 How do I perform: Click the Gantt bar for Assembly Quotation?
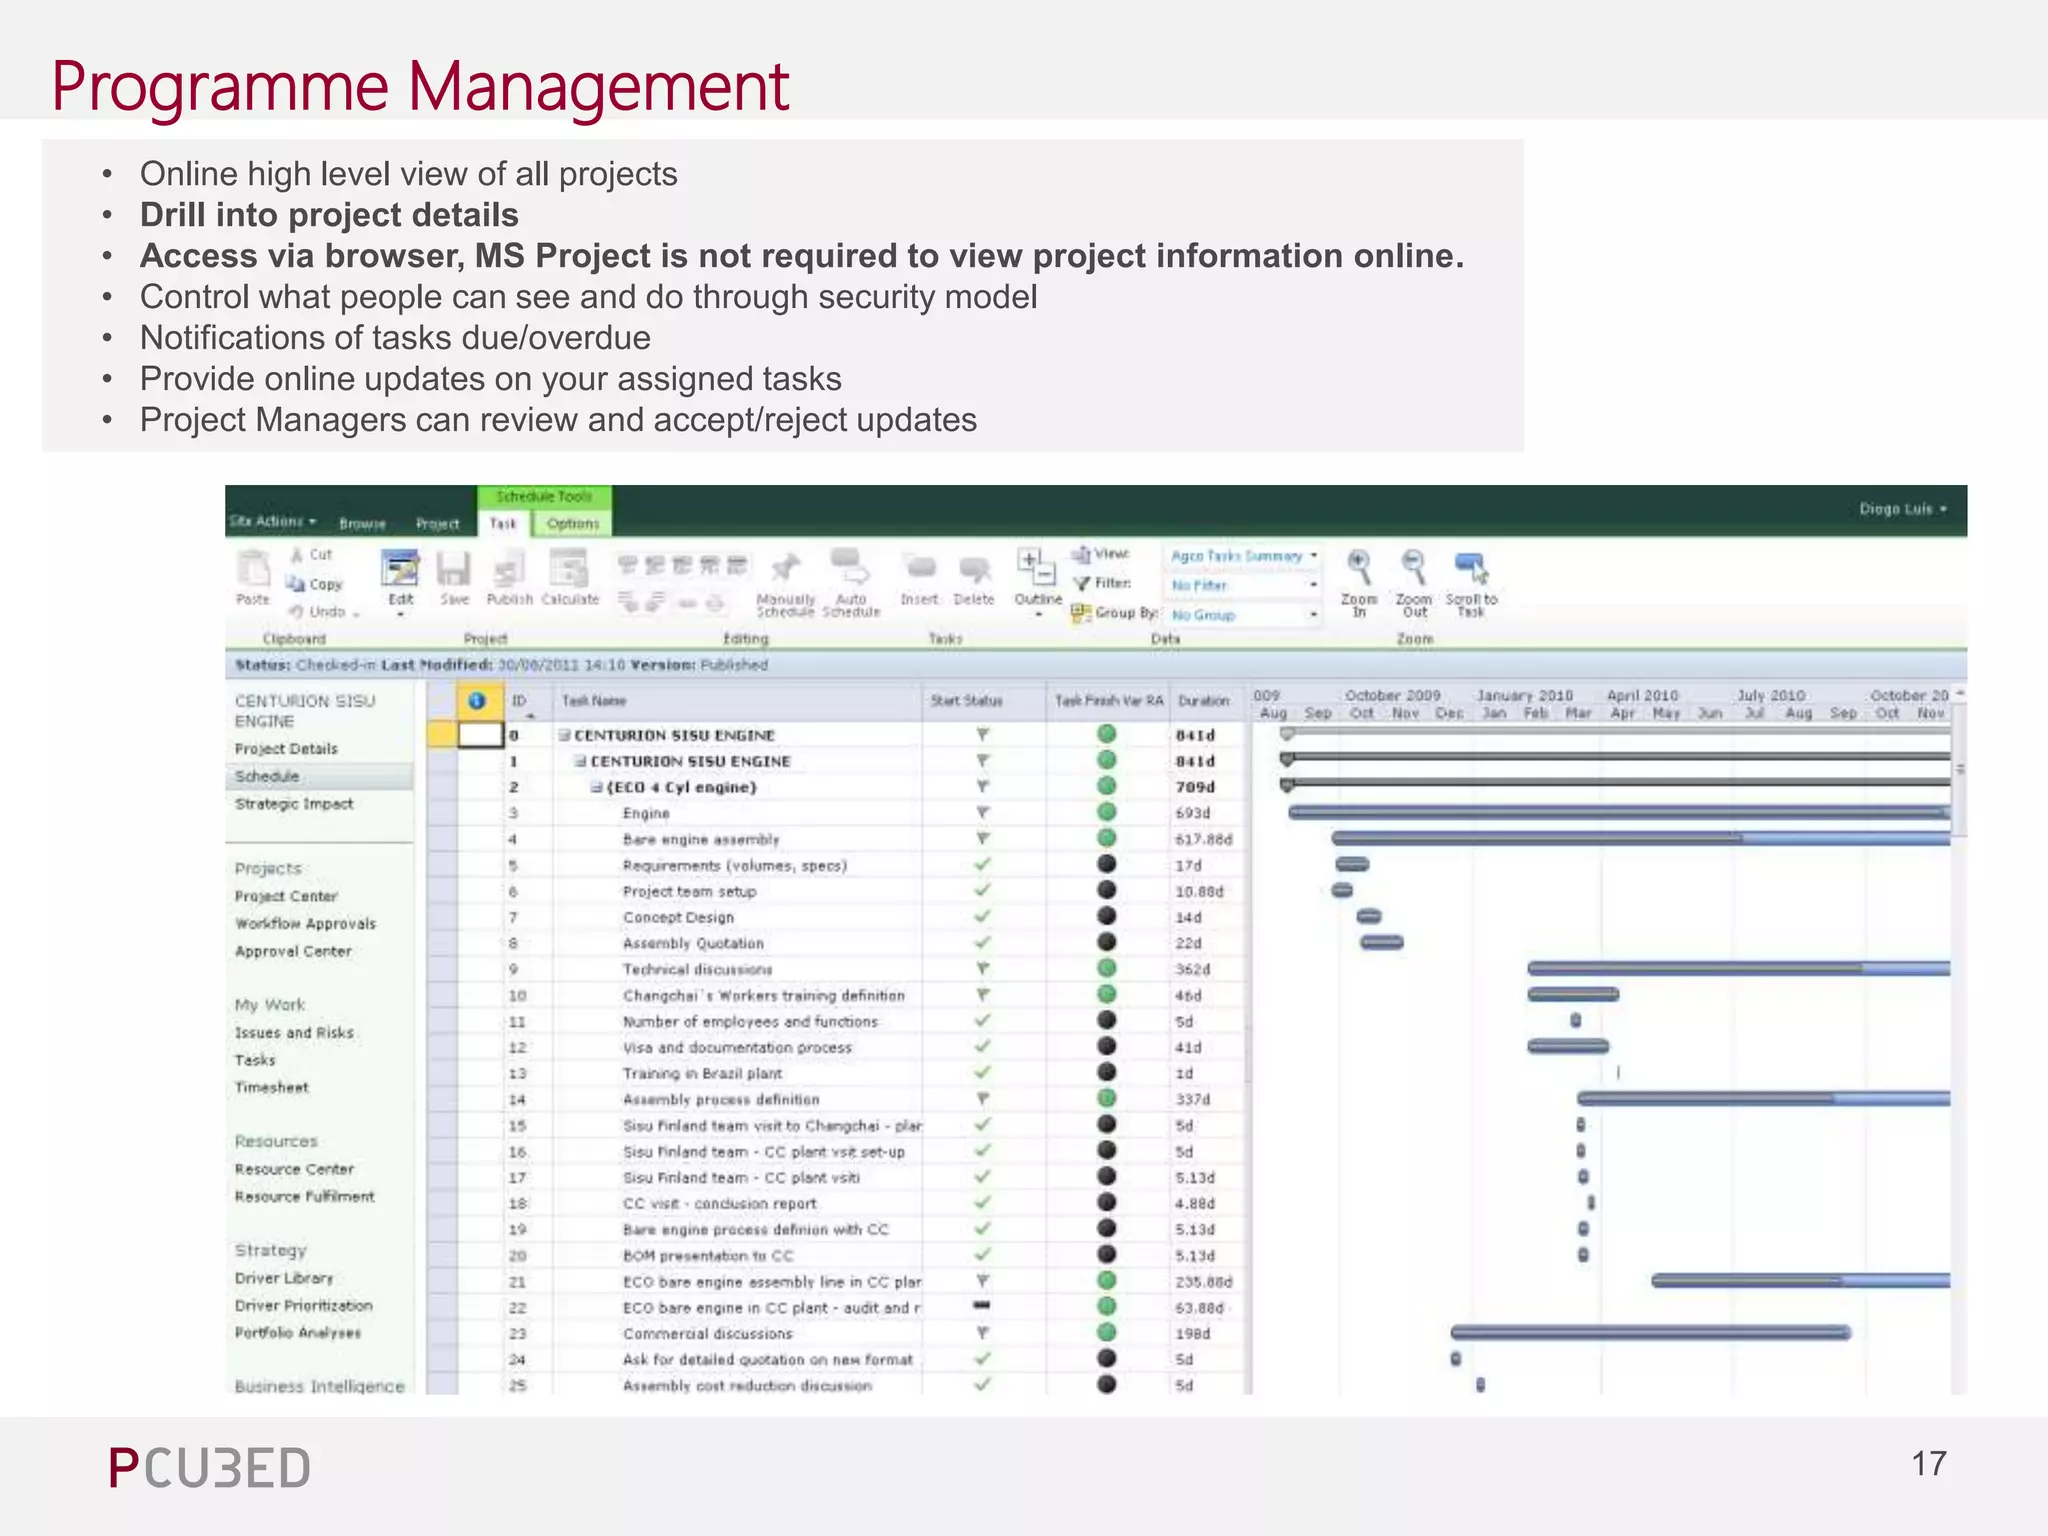pos(1382,942)
